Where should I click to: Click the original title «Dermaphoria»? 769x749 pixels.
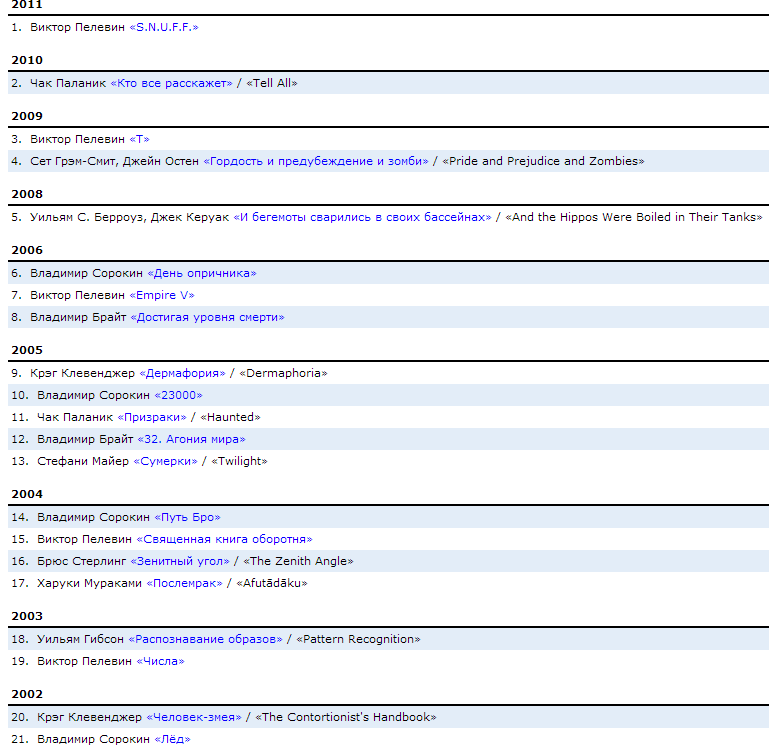coord(283,373)
